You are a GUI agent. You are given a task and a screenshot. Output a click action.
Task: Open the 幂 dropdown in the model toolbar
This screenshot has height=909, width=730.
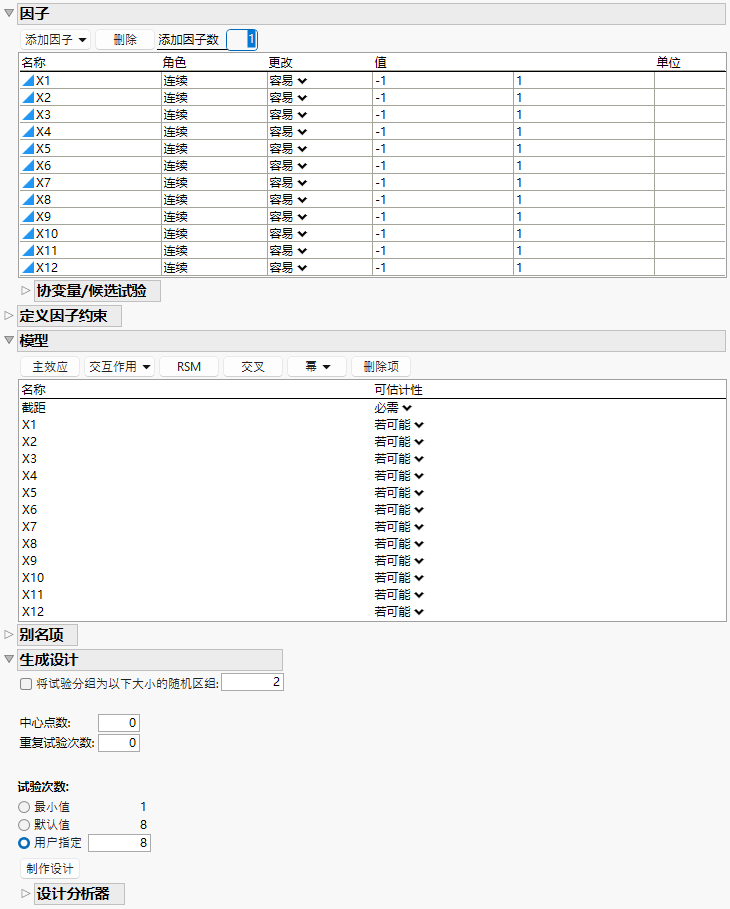[x=317, y=366]
